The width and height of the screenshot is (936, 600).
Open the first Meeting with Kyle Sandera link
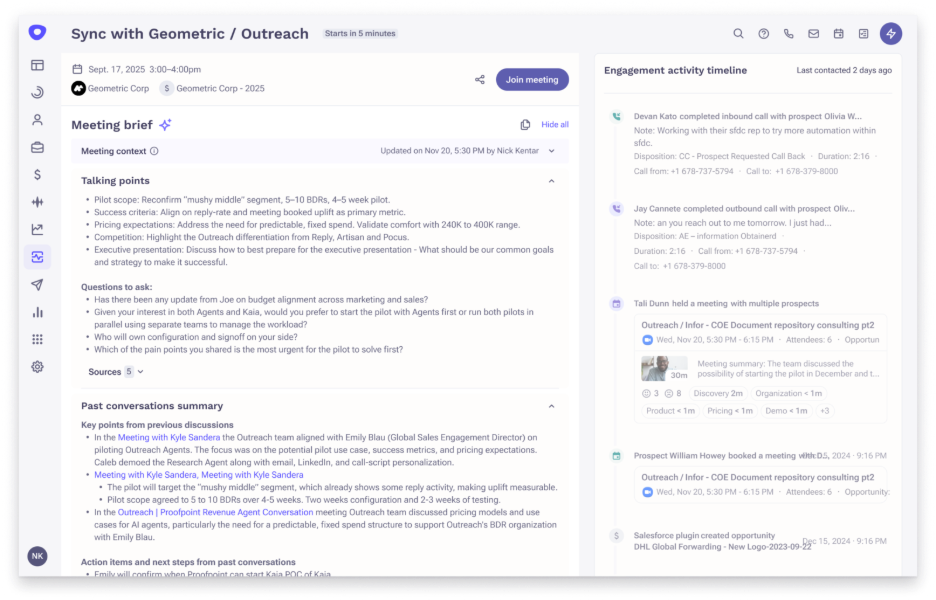coord(169,438)
